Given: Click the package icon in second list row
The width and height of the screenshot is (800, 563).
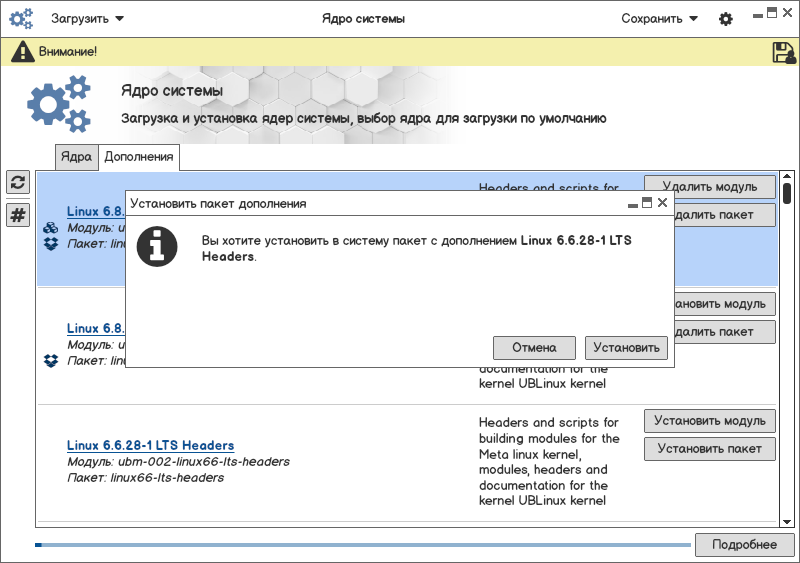Looking at the screenshot, I should (x=51, y=360).
